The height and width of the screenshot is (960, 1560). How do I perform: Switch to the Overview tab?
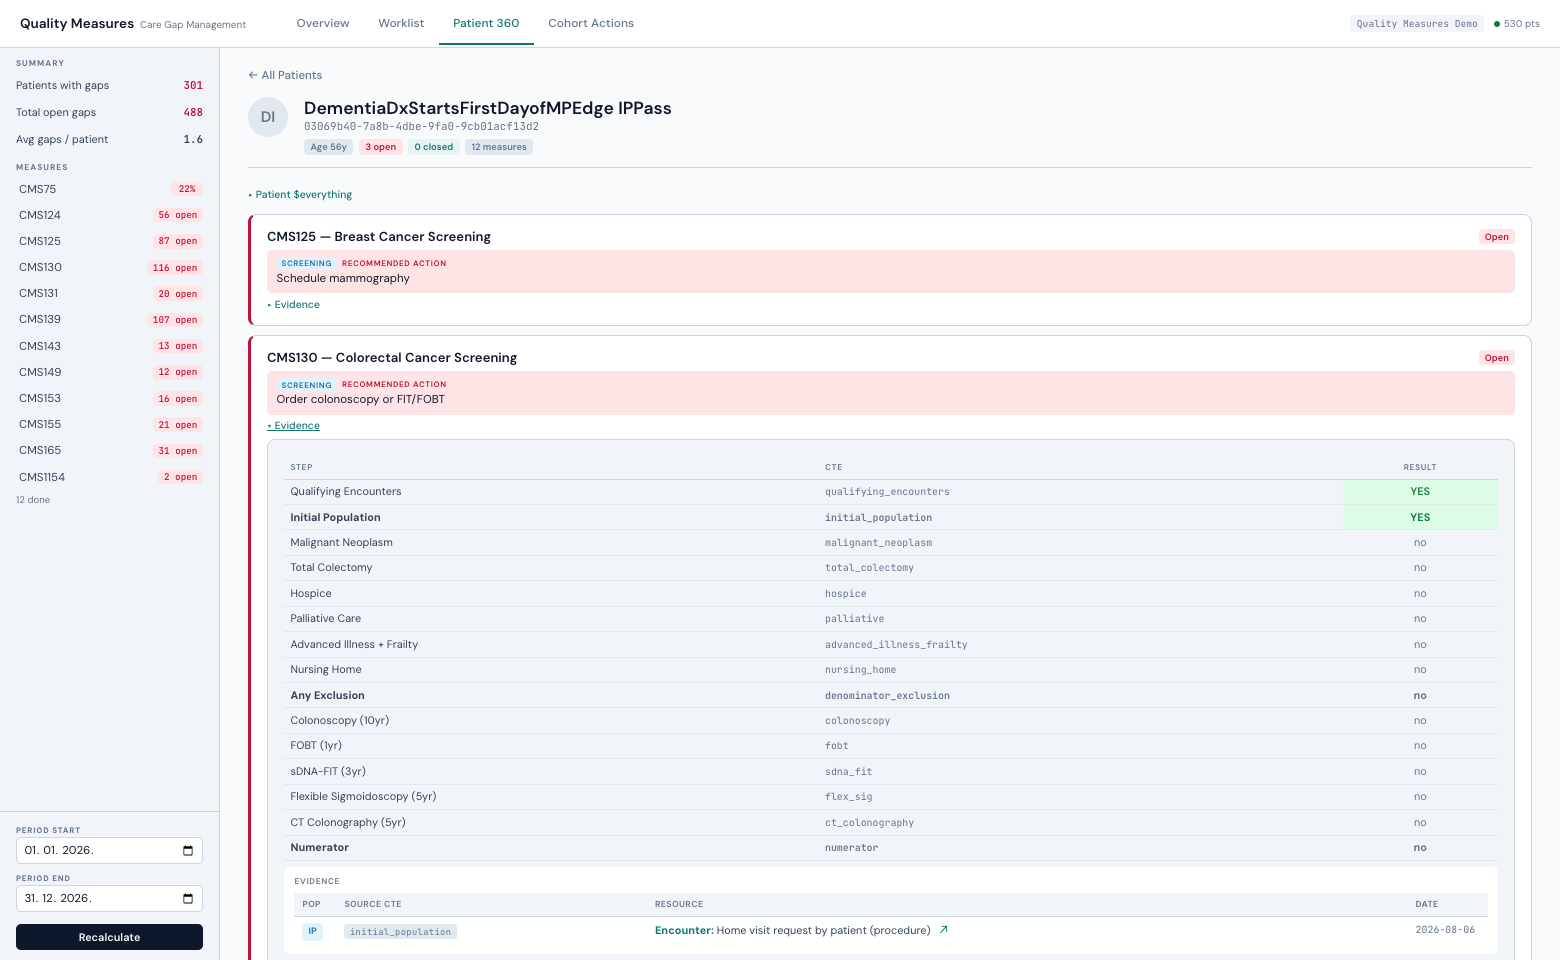(x=323, y=23)
